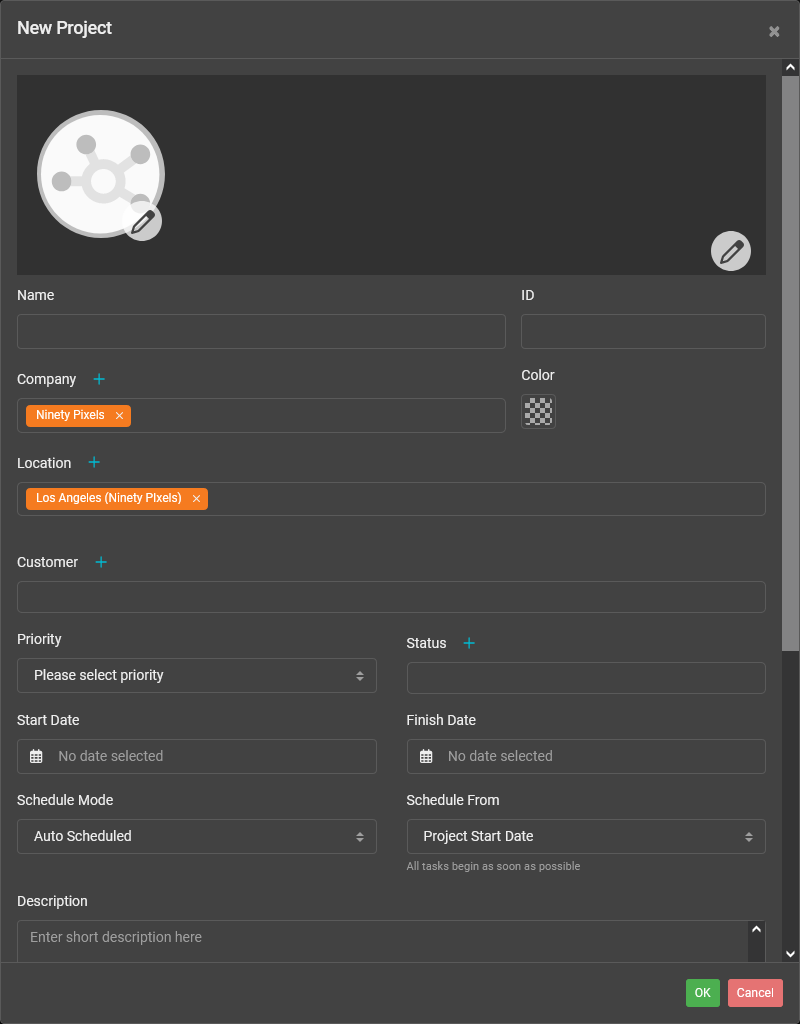The height and width of the screenshot is (1024, 800).
Task: Add a new company with the plus icon
Action: click(x=99, y=379)
